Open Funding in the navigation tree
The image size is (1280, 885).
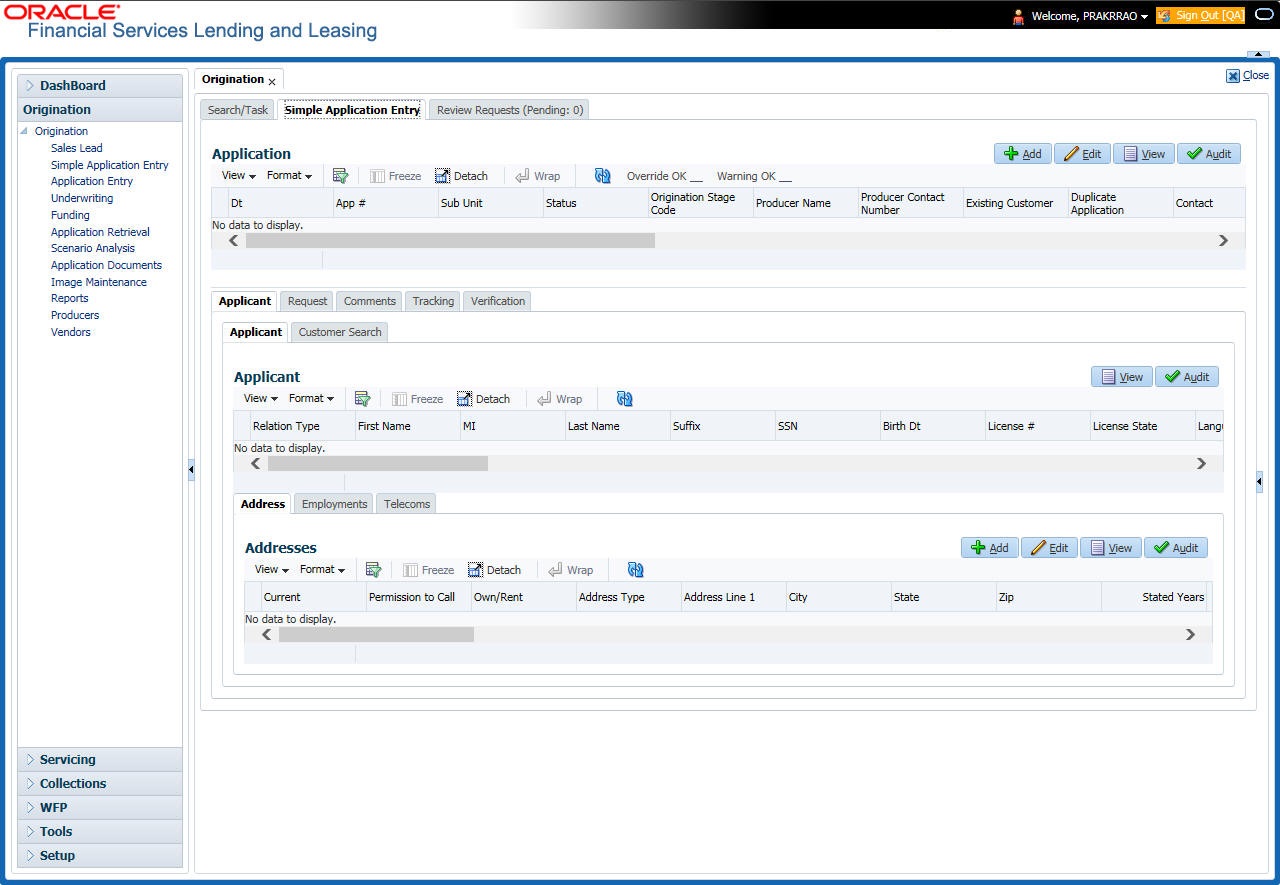point(70,215)
